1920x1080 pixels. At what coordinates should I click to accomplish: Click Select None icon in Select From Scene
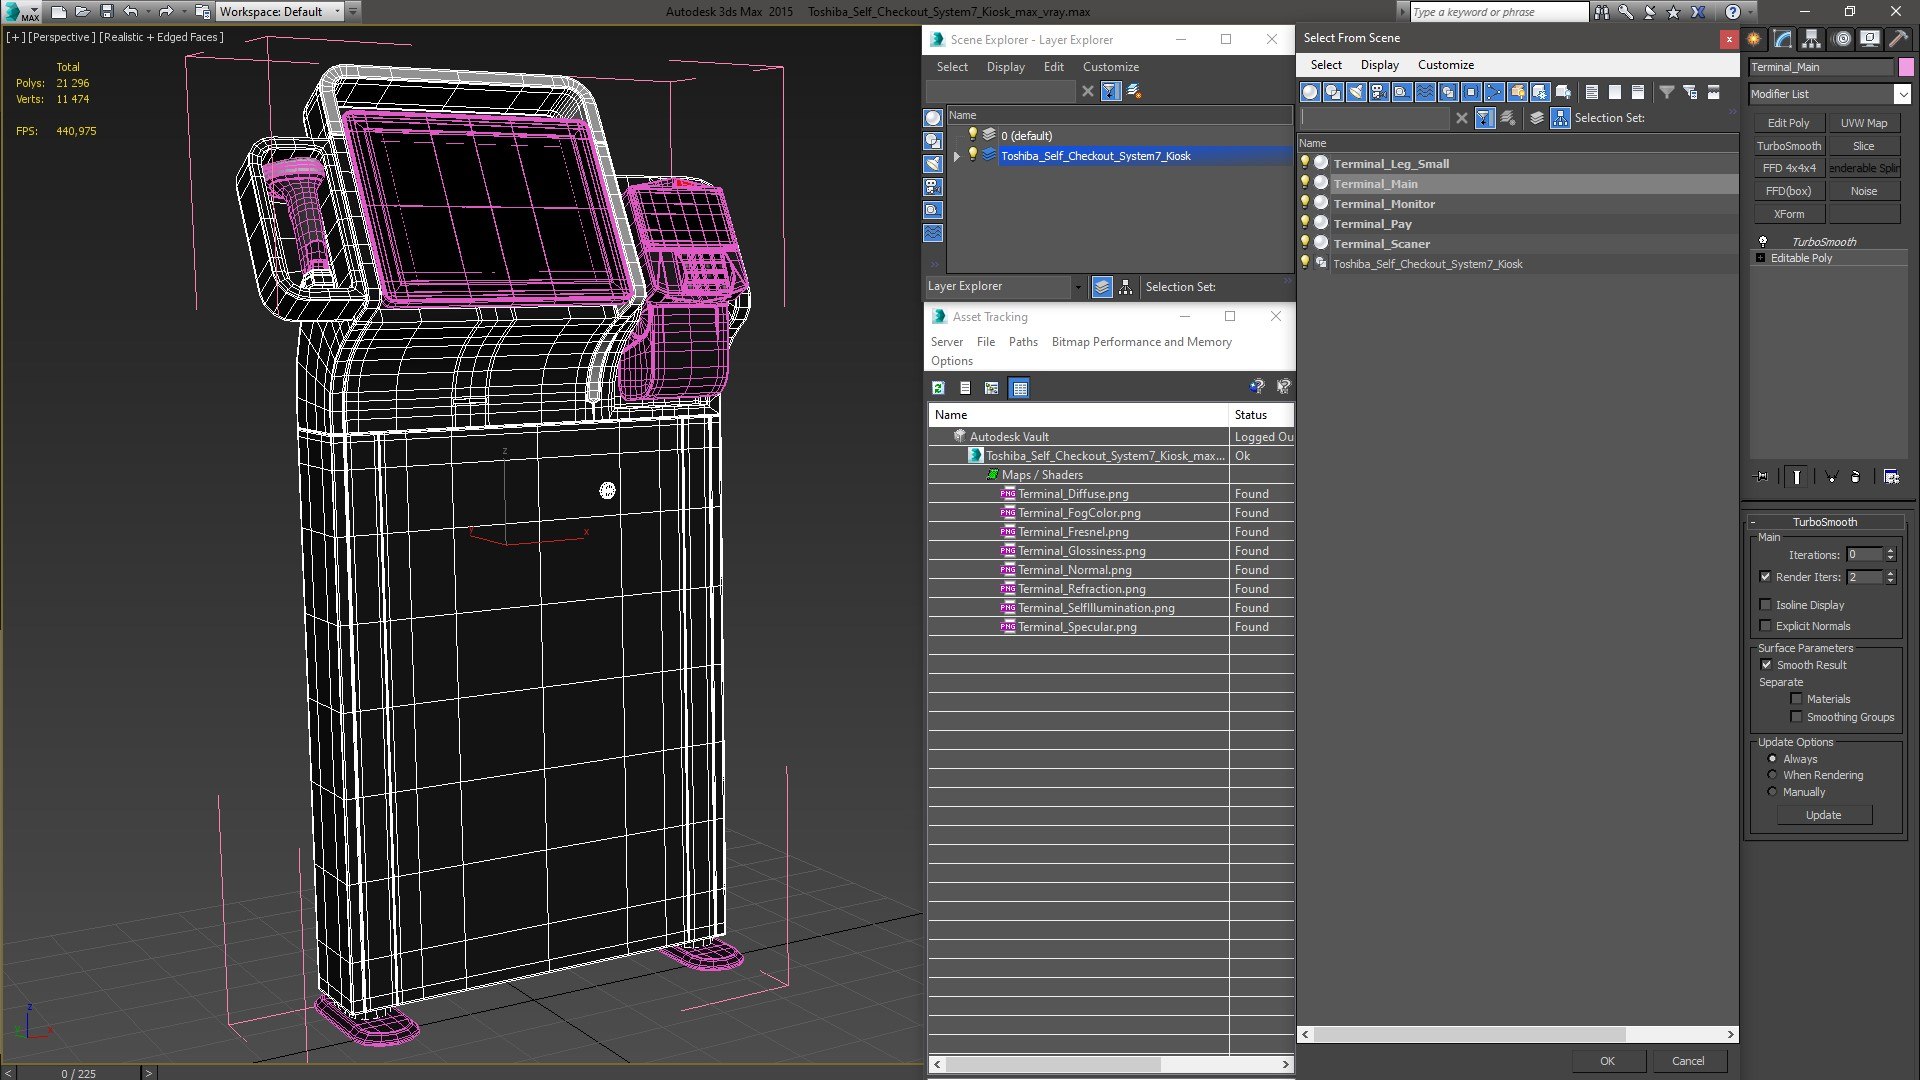[x=1615, y=92]
